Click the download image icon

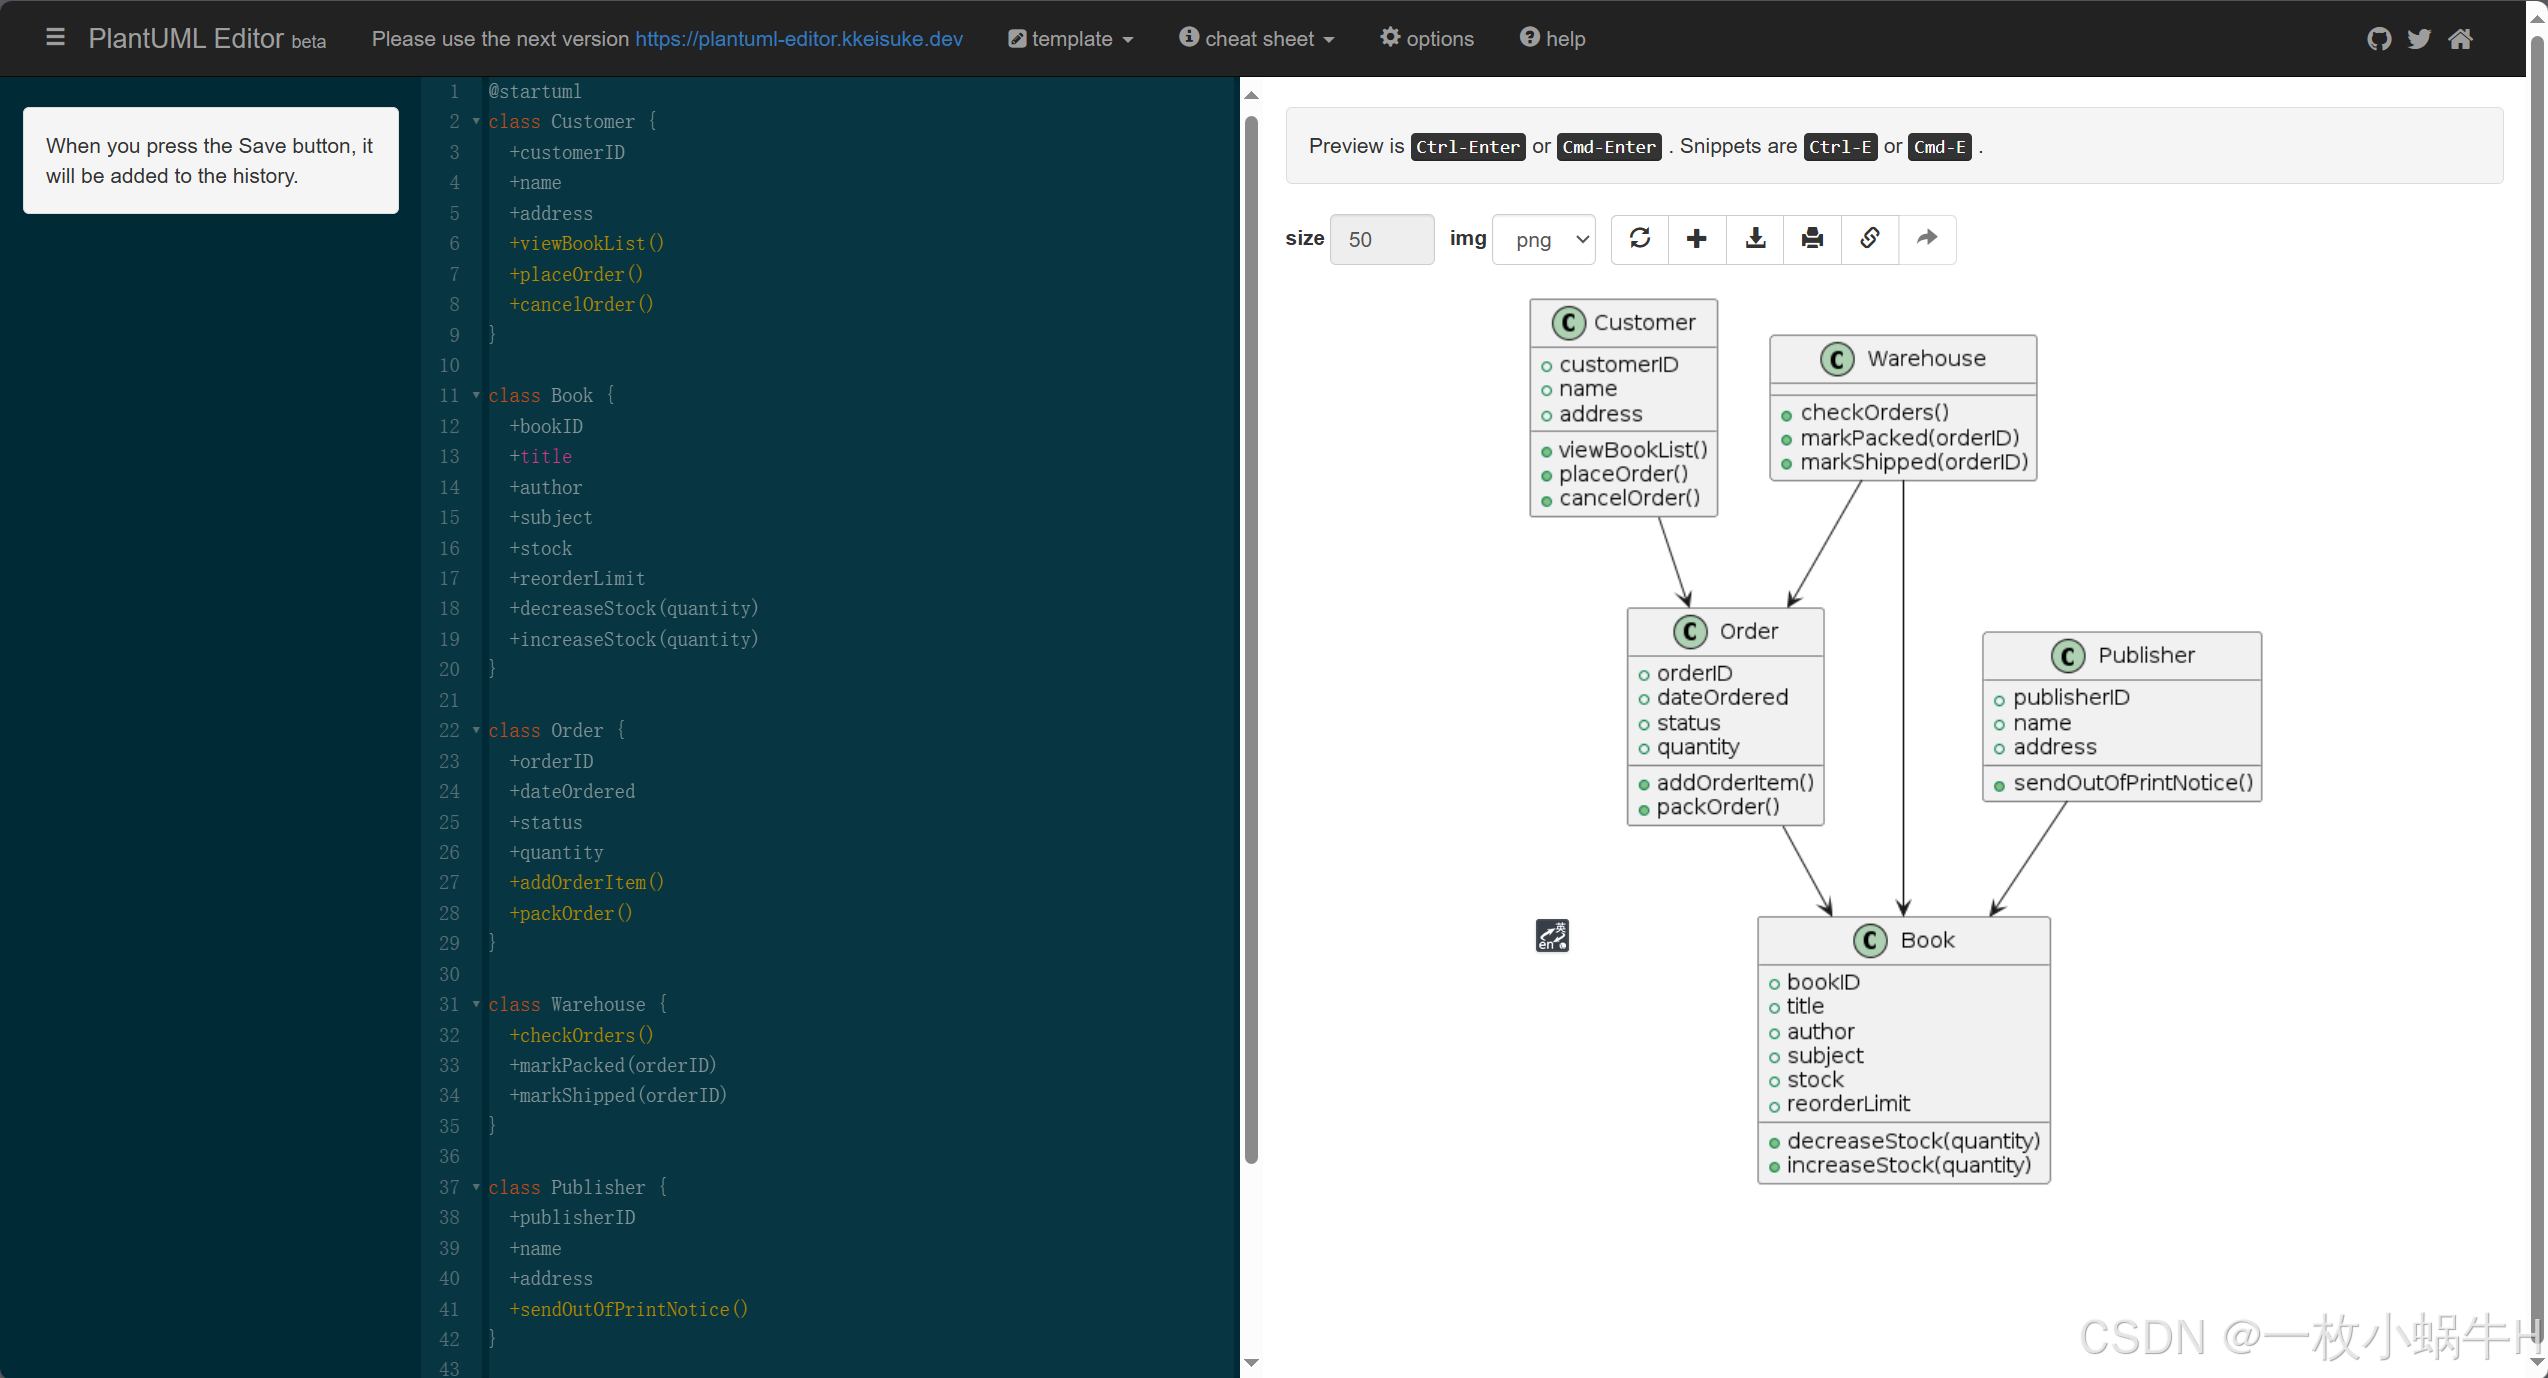coord(1755,239)
